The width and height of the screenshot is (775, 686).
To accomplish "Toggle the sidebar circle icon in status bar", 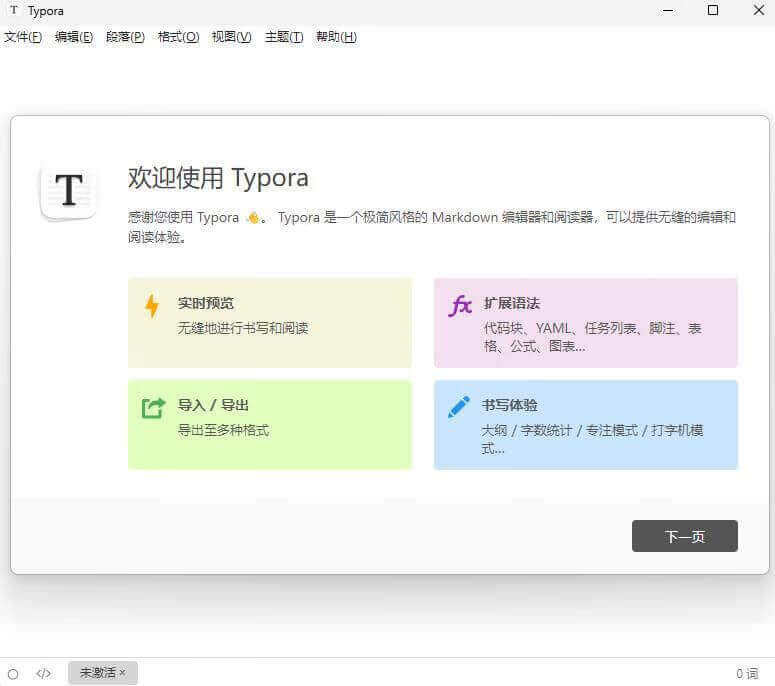I will click(13, 674).
